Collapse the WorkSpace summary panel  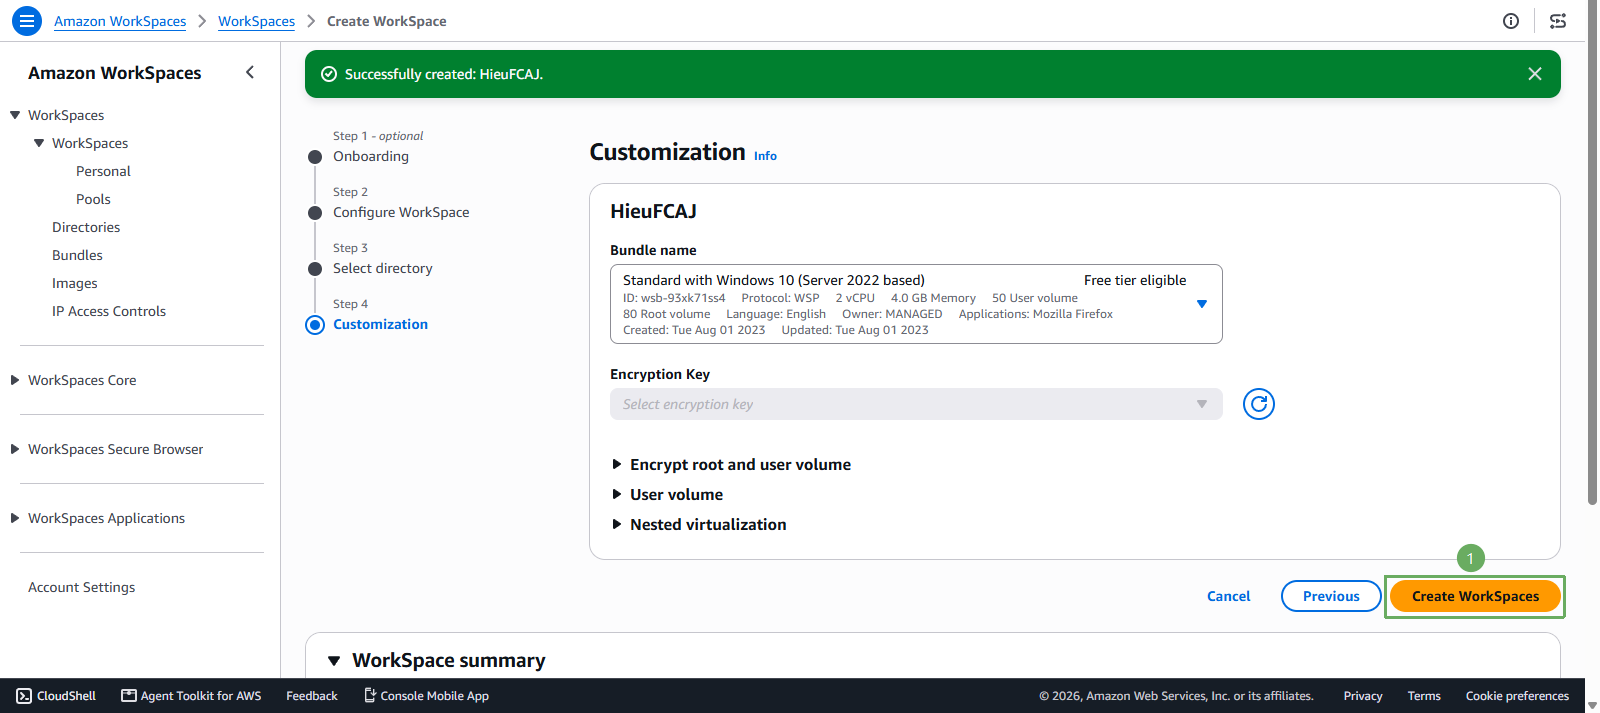[334, 661]
